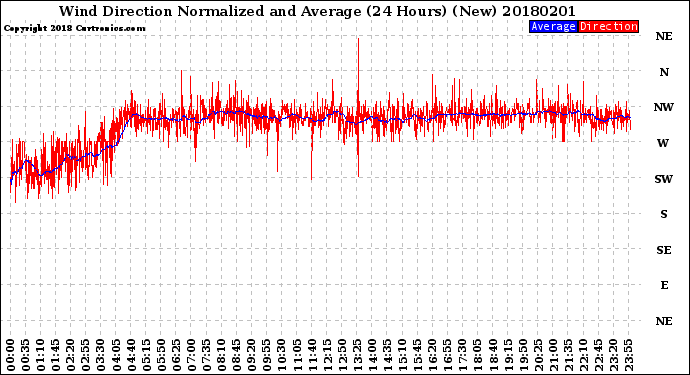Click the top NE axis label
This screenshot has height=375, width=690.
coord(664,37)
